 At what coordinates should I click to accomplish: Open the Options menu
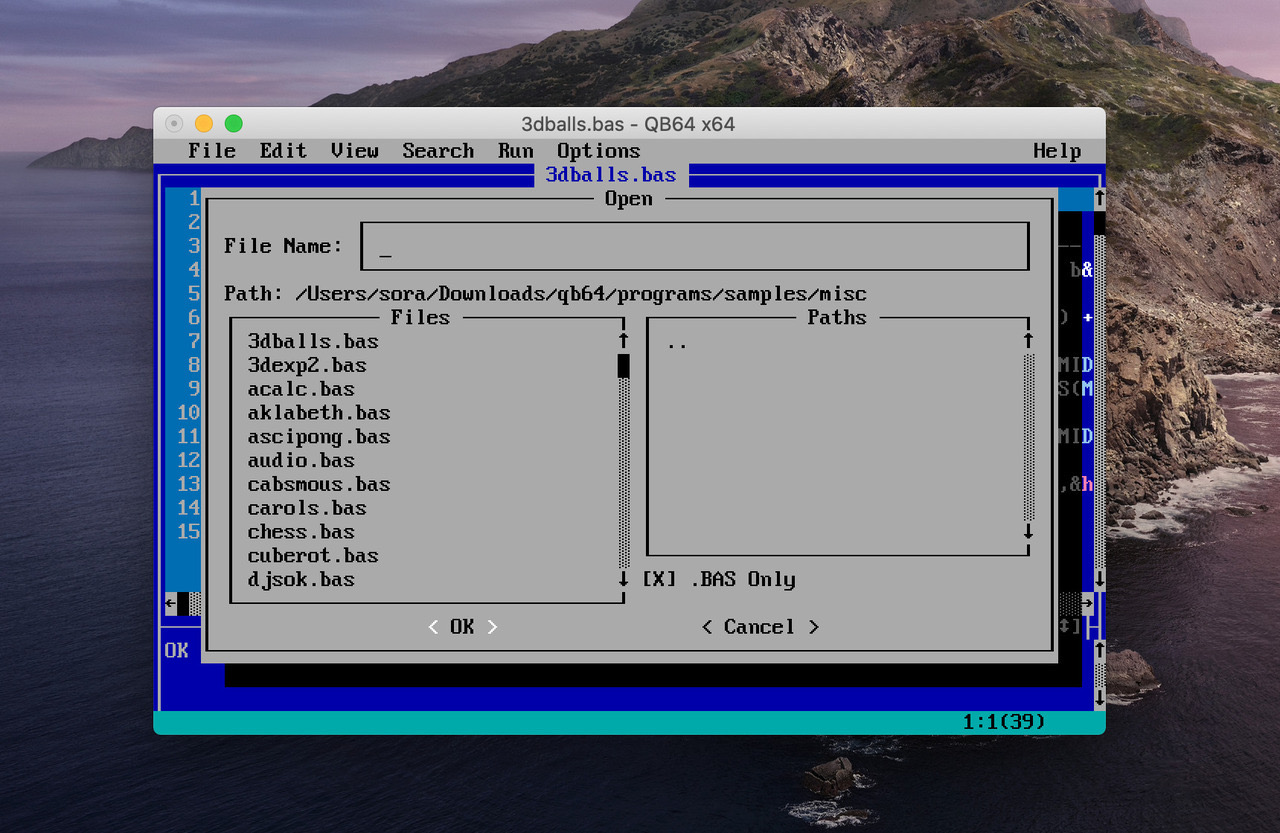click(x=598, y=151)
